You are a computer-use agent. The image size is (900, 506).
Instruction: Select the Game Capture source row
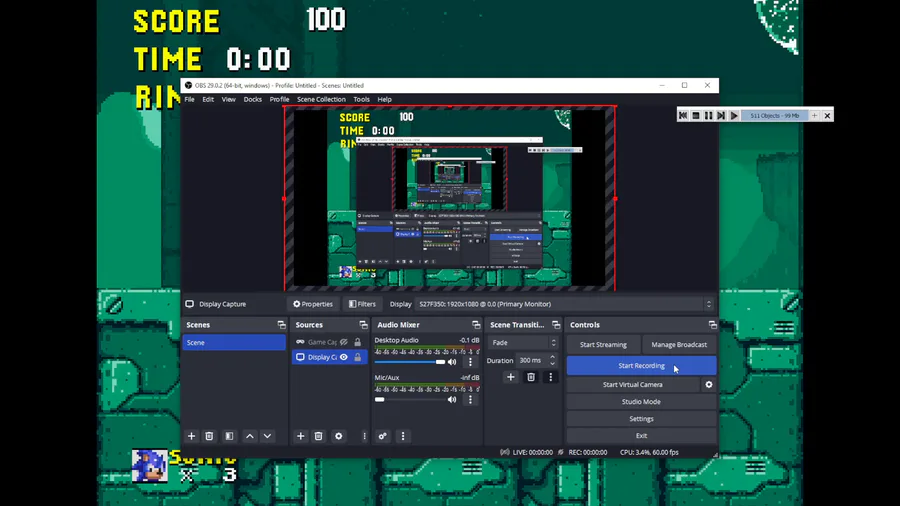329,342
